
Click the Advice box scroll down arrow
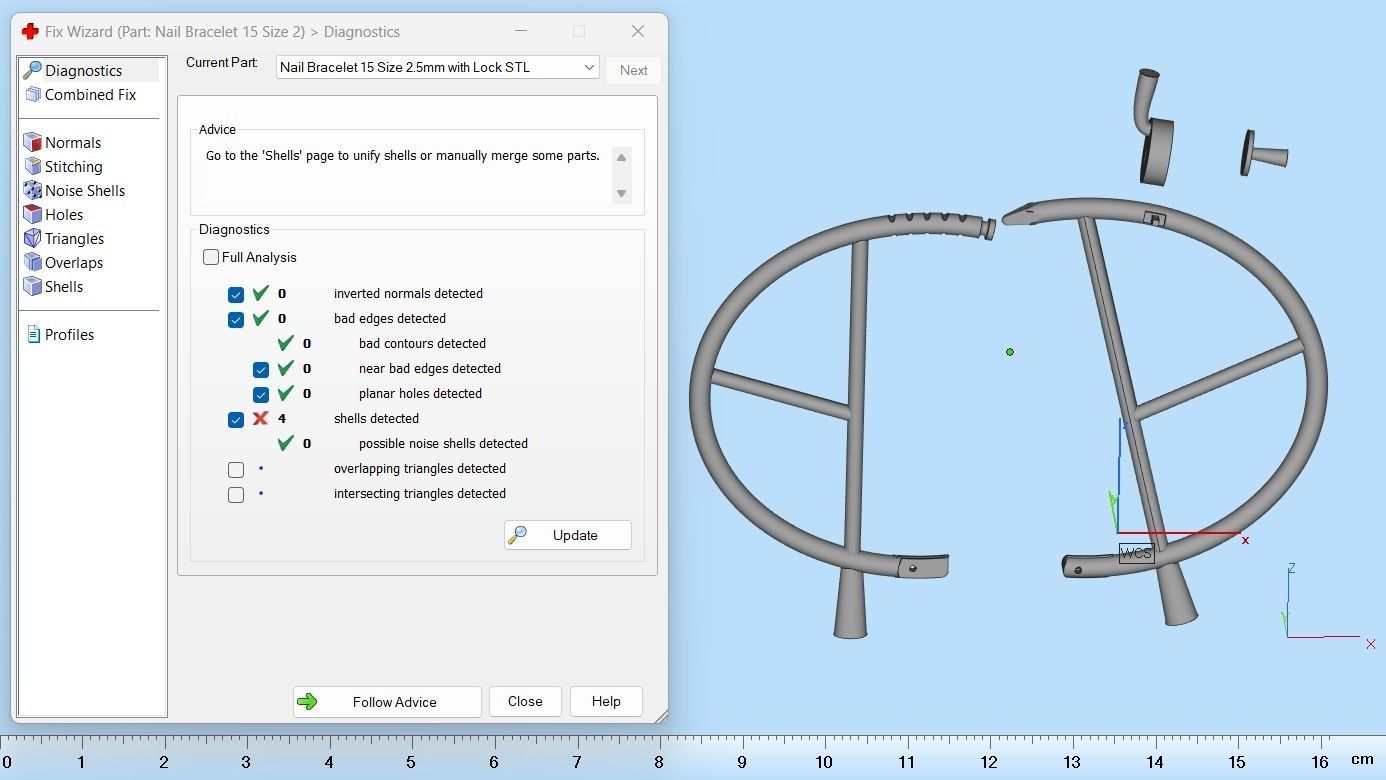[621, 193]
